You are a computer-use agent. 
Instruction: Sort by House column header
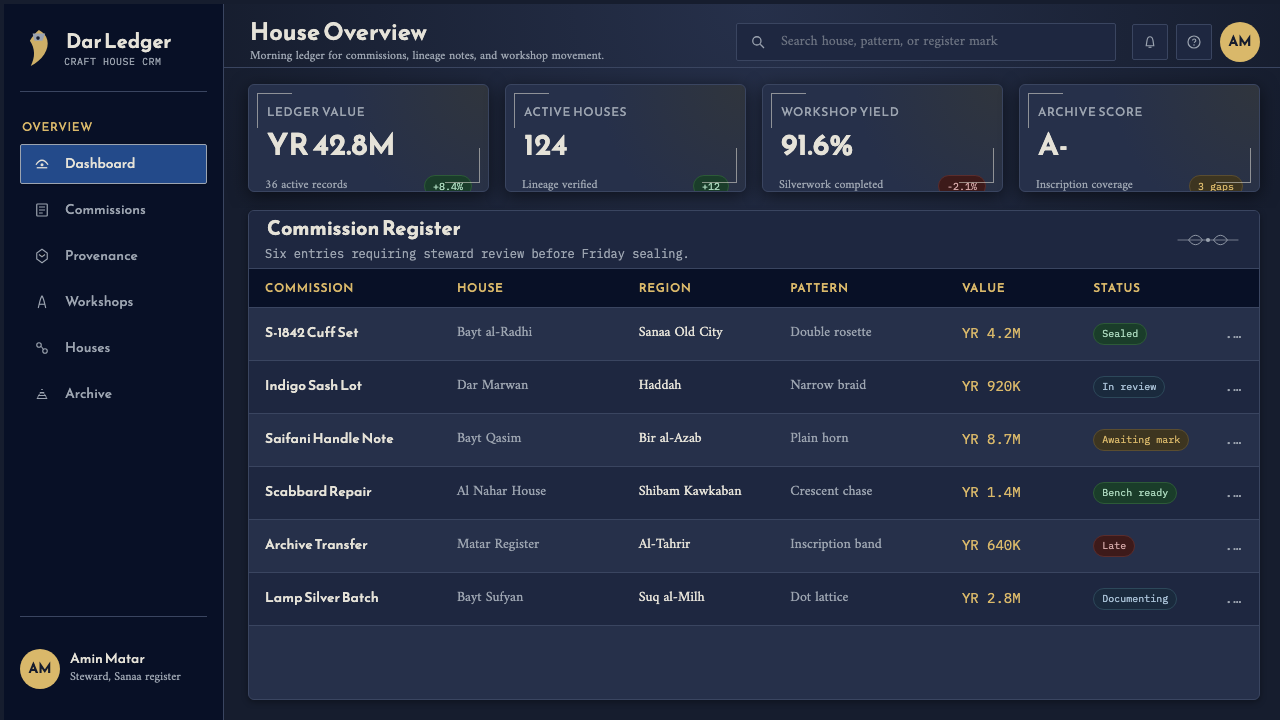click(480, 288)
